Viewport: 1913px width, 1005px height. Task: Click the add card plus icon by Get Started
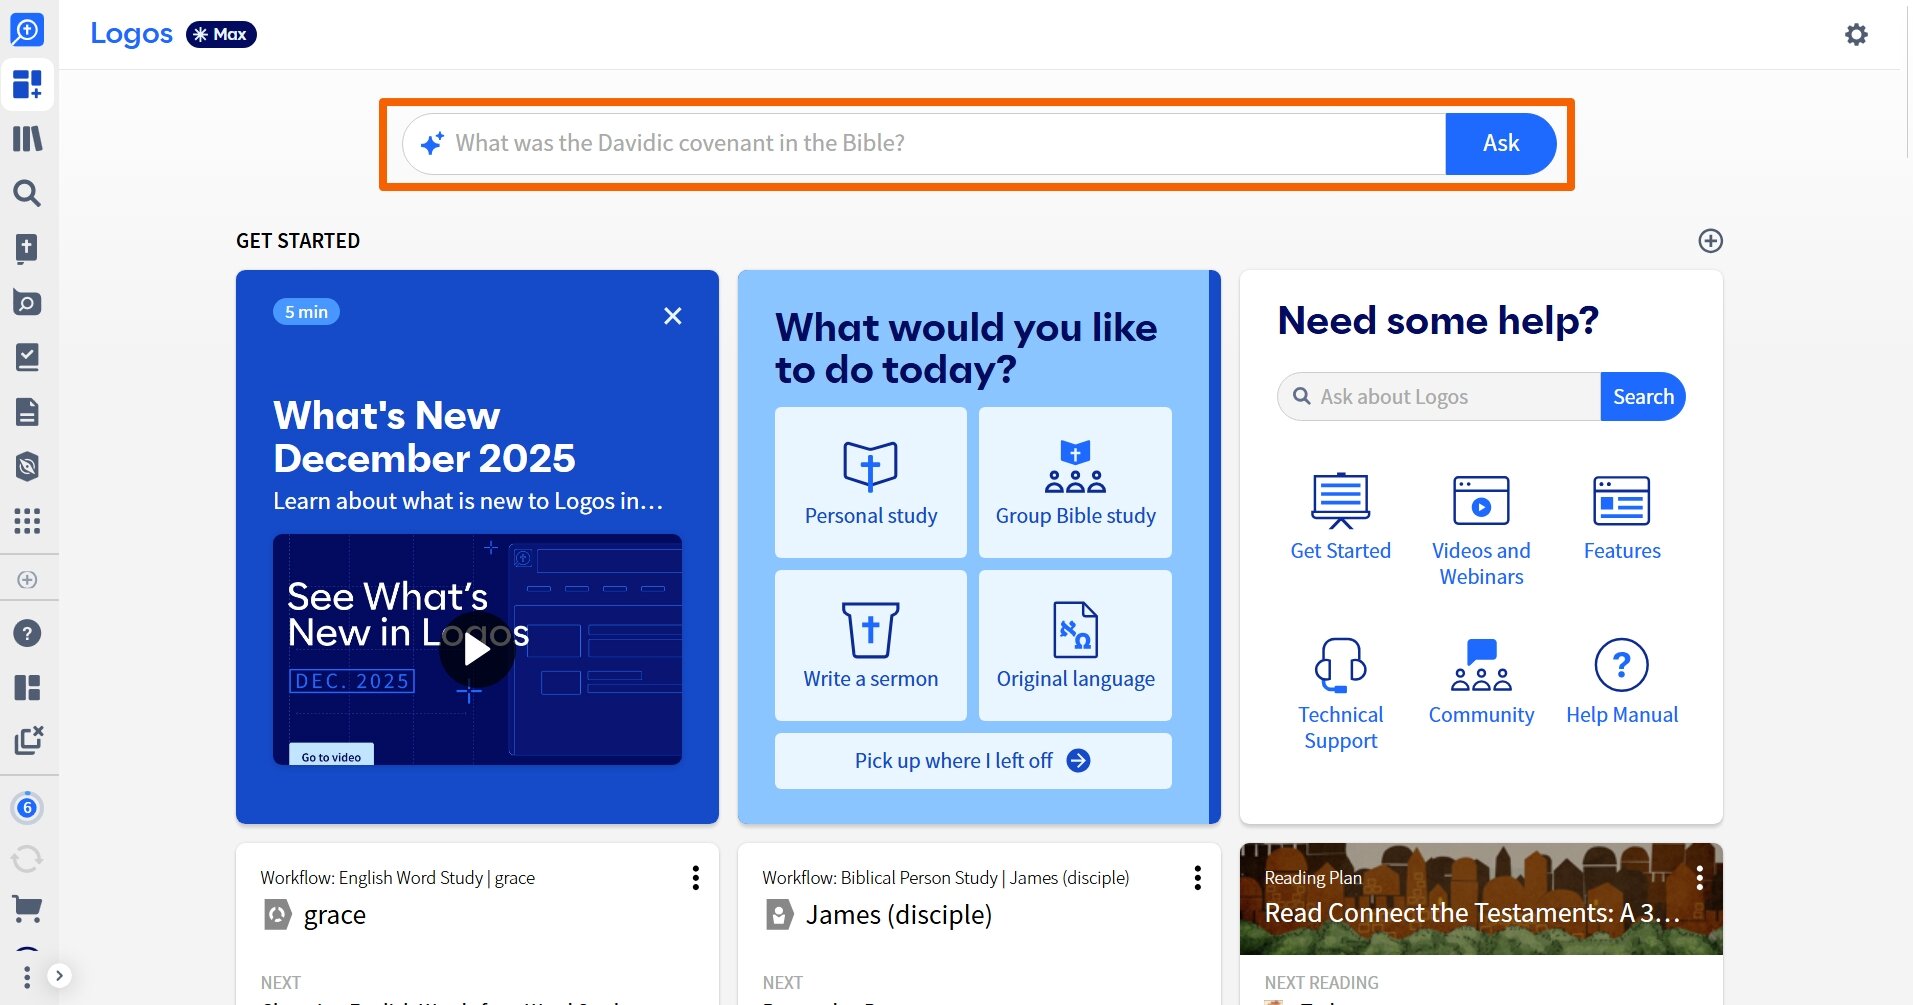tap(1710, 241)
